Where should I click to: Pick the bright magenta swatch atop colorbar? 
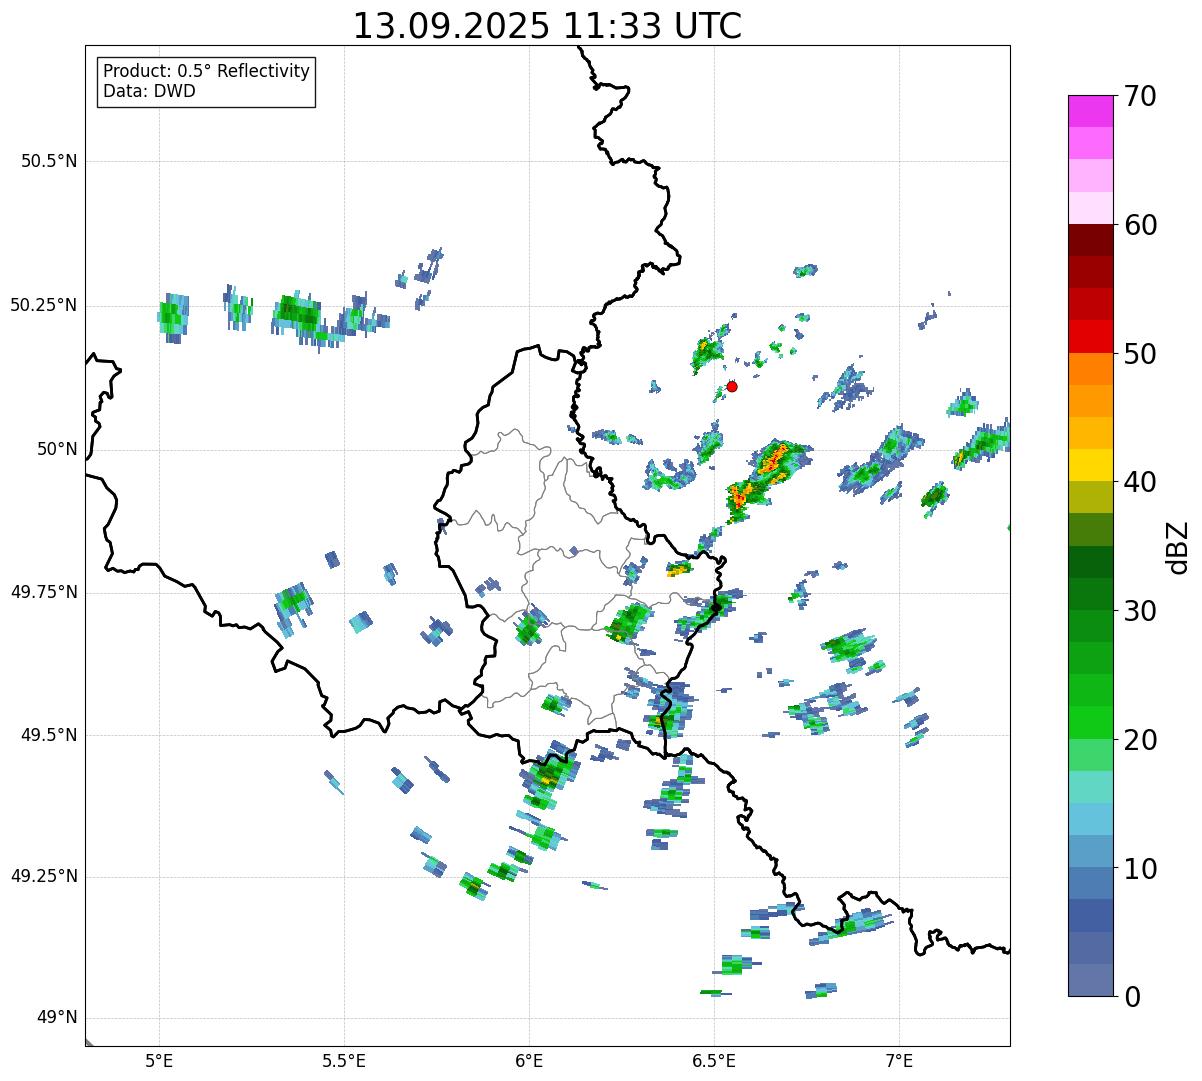1090,111
